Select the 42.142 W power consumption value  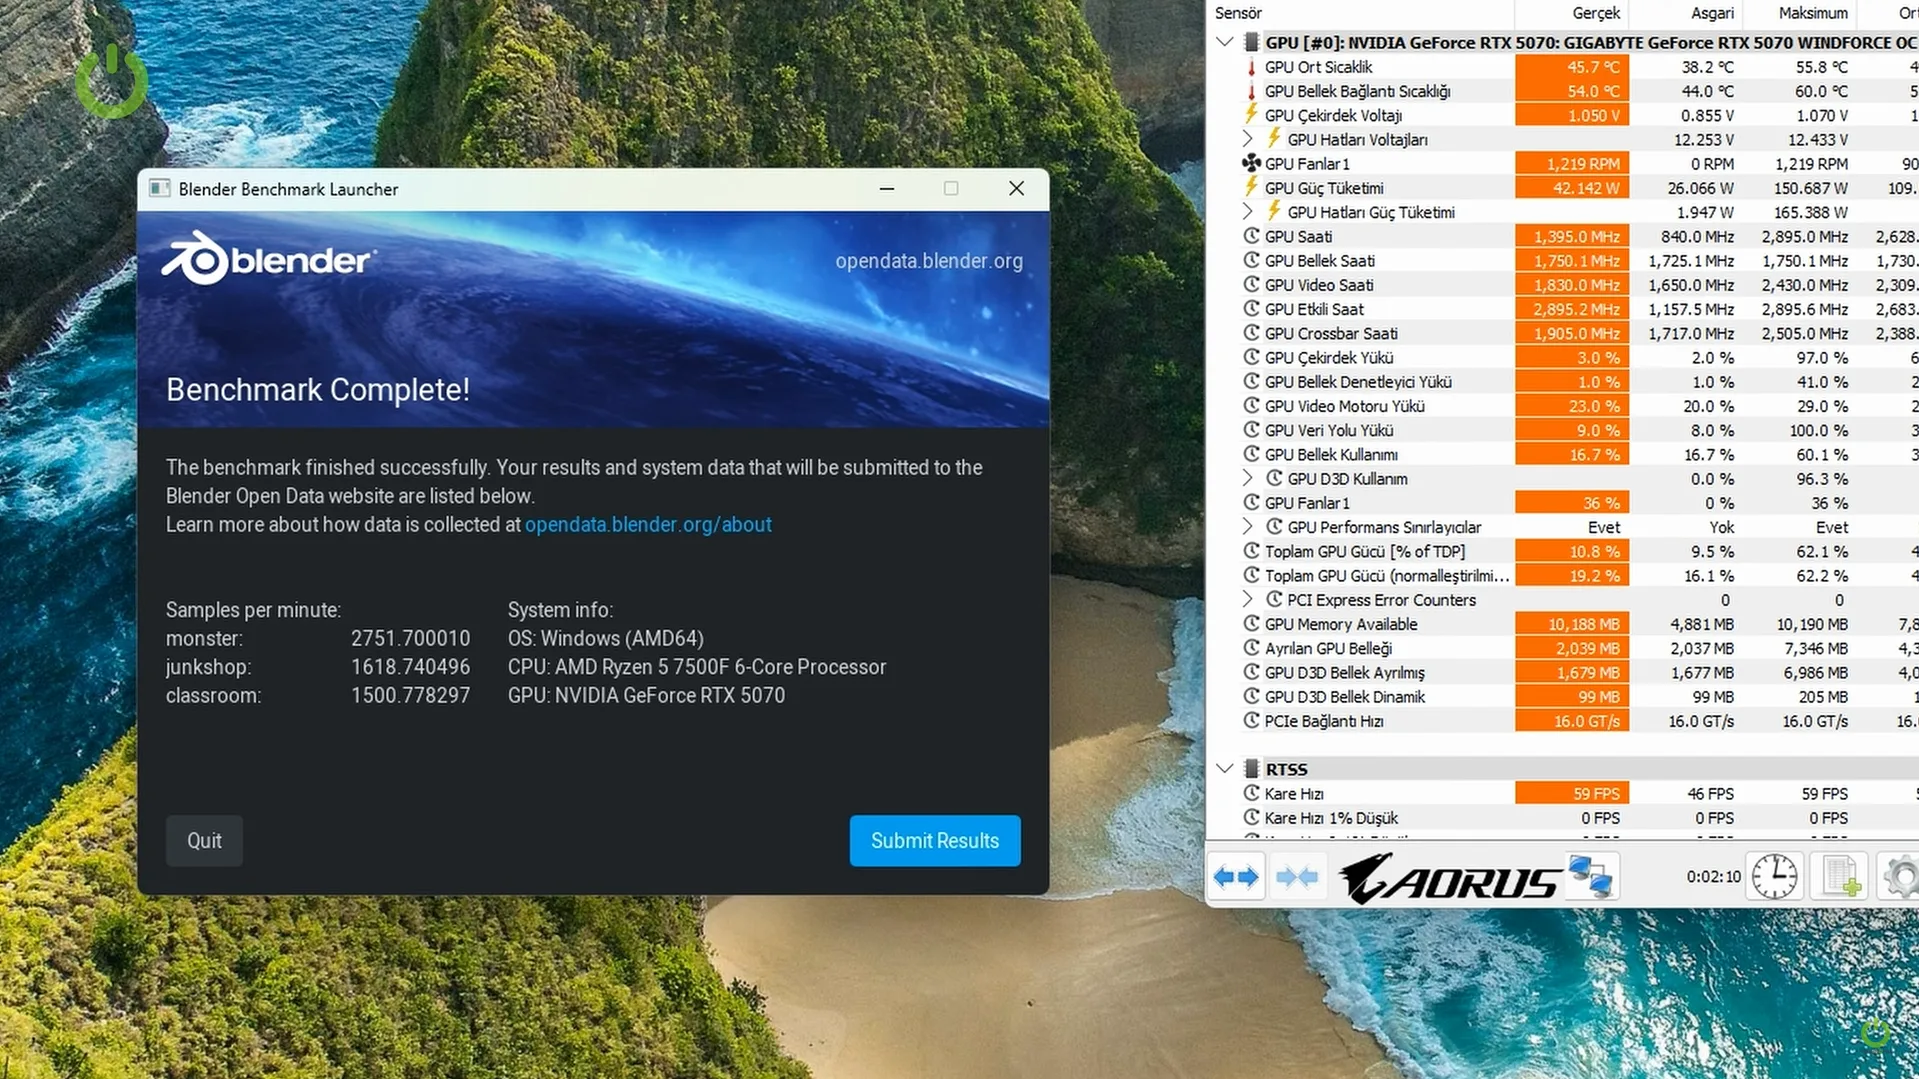click(1572, 188)
